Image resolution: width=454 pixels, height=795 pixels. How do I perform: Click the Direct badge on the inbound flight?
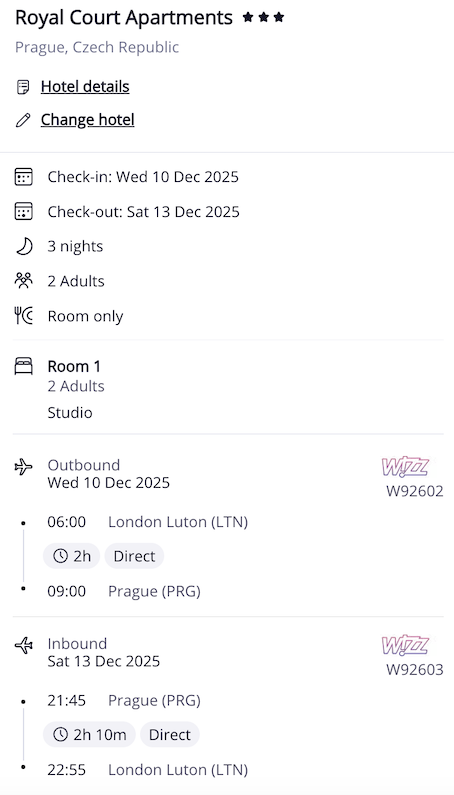tap(170, 735)
